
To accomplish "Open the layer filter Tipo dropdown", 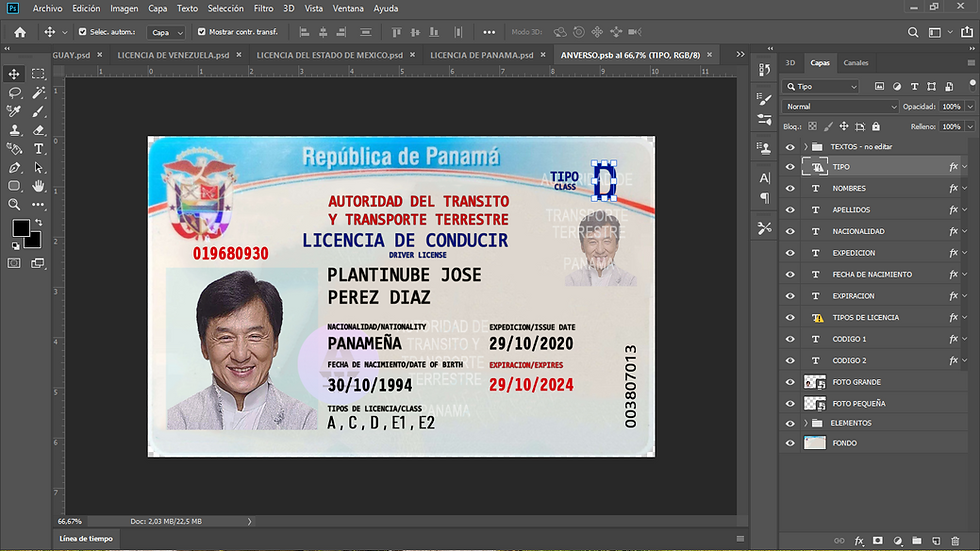I will (821, 87).
